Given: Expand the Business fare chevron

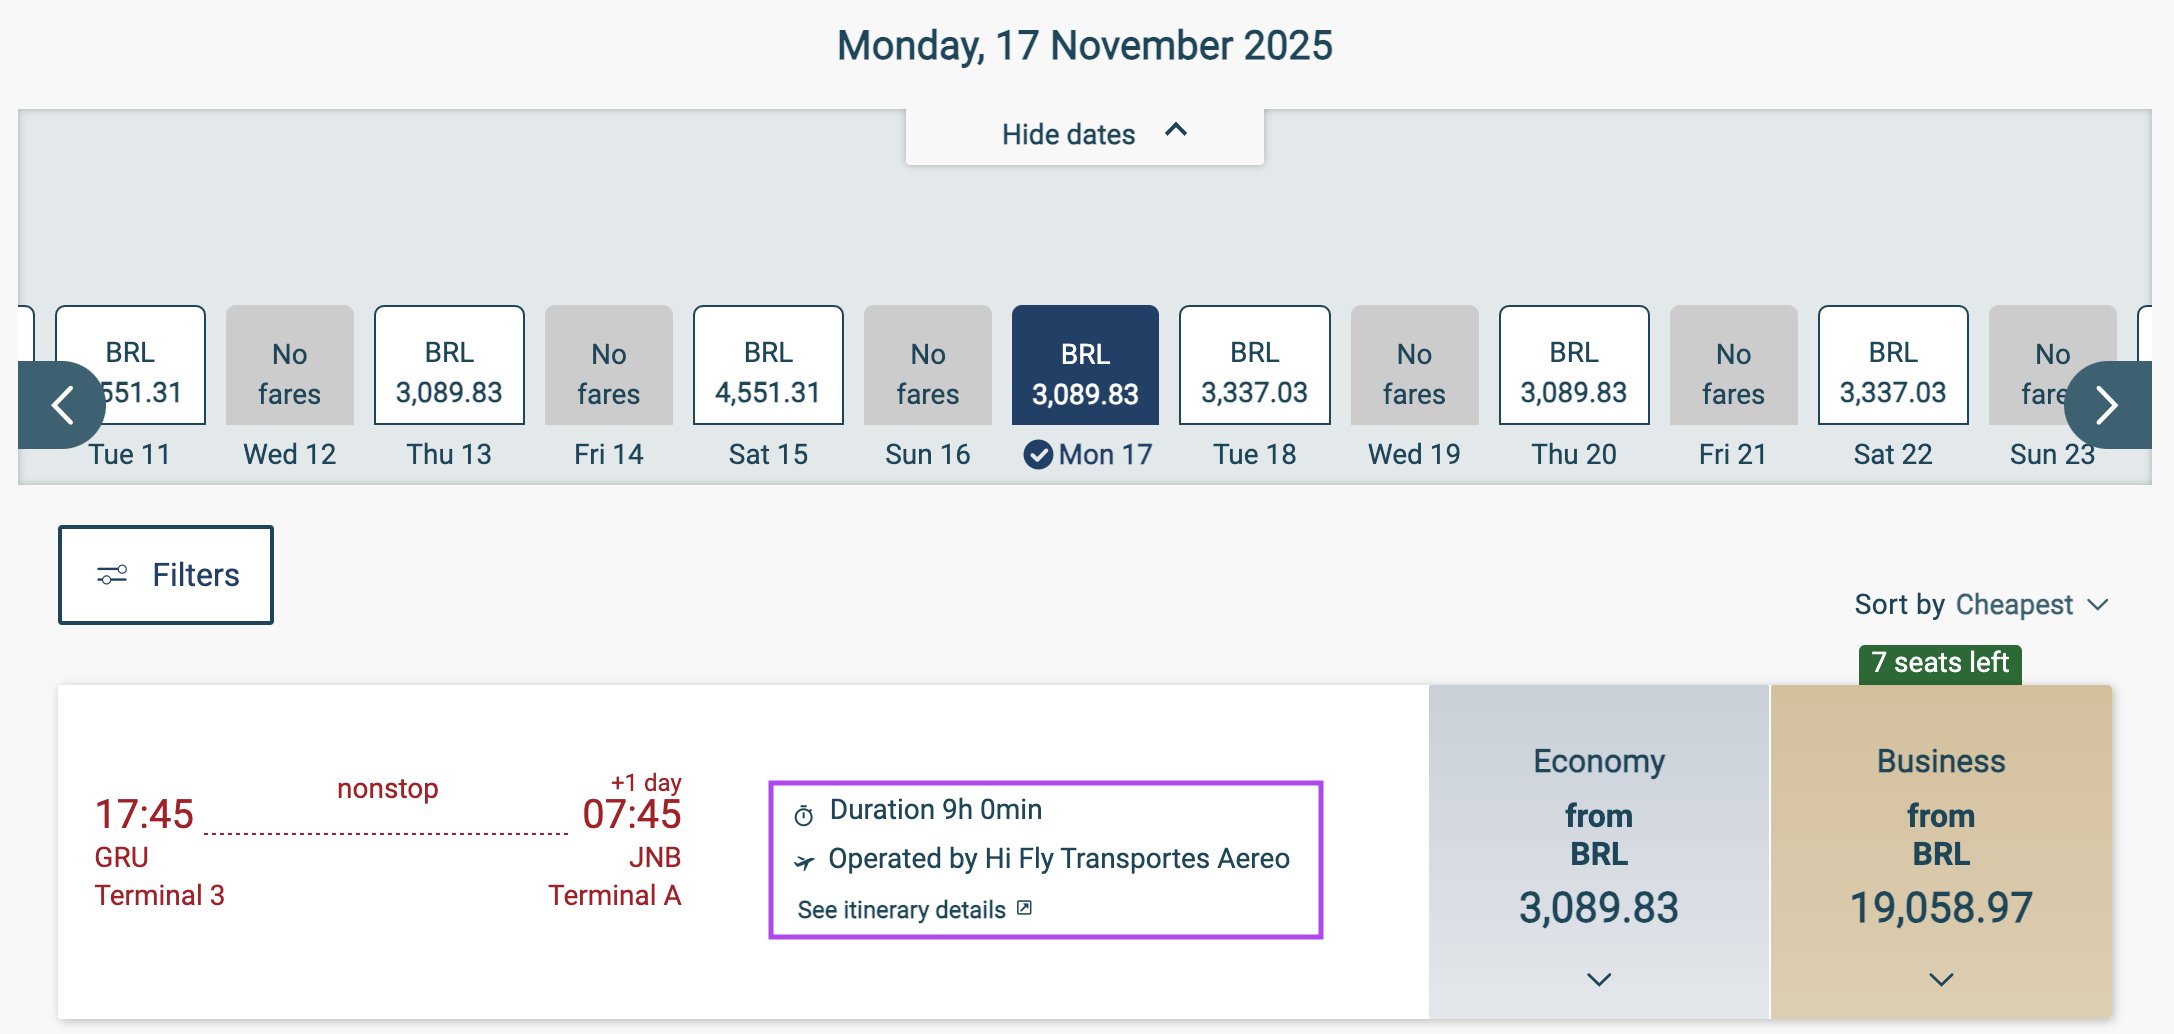Looking at the screenshot, I should click(1941, 980).
